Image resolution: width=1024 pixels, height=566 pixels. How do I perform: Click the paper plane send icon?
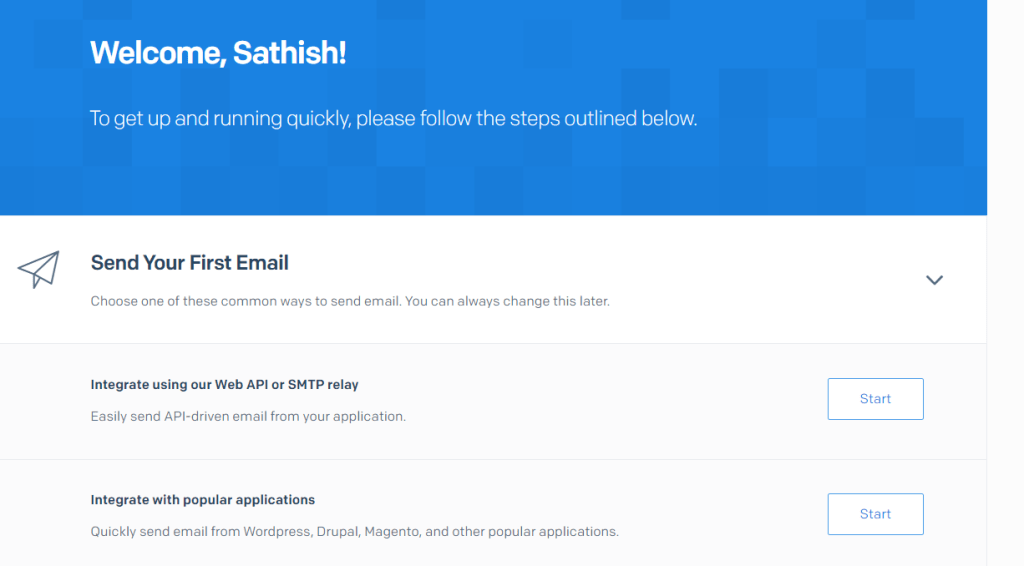[38, 269]
